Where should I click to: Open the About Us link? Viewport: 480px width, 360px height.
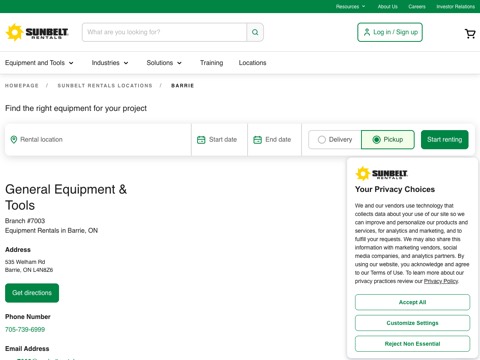click(387, 7)
